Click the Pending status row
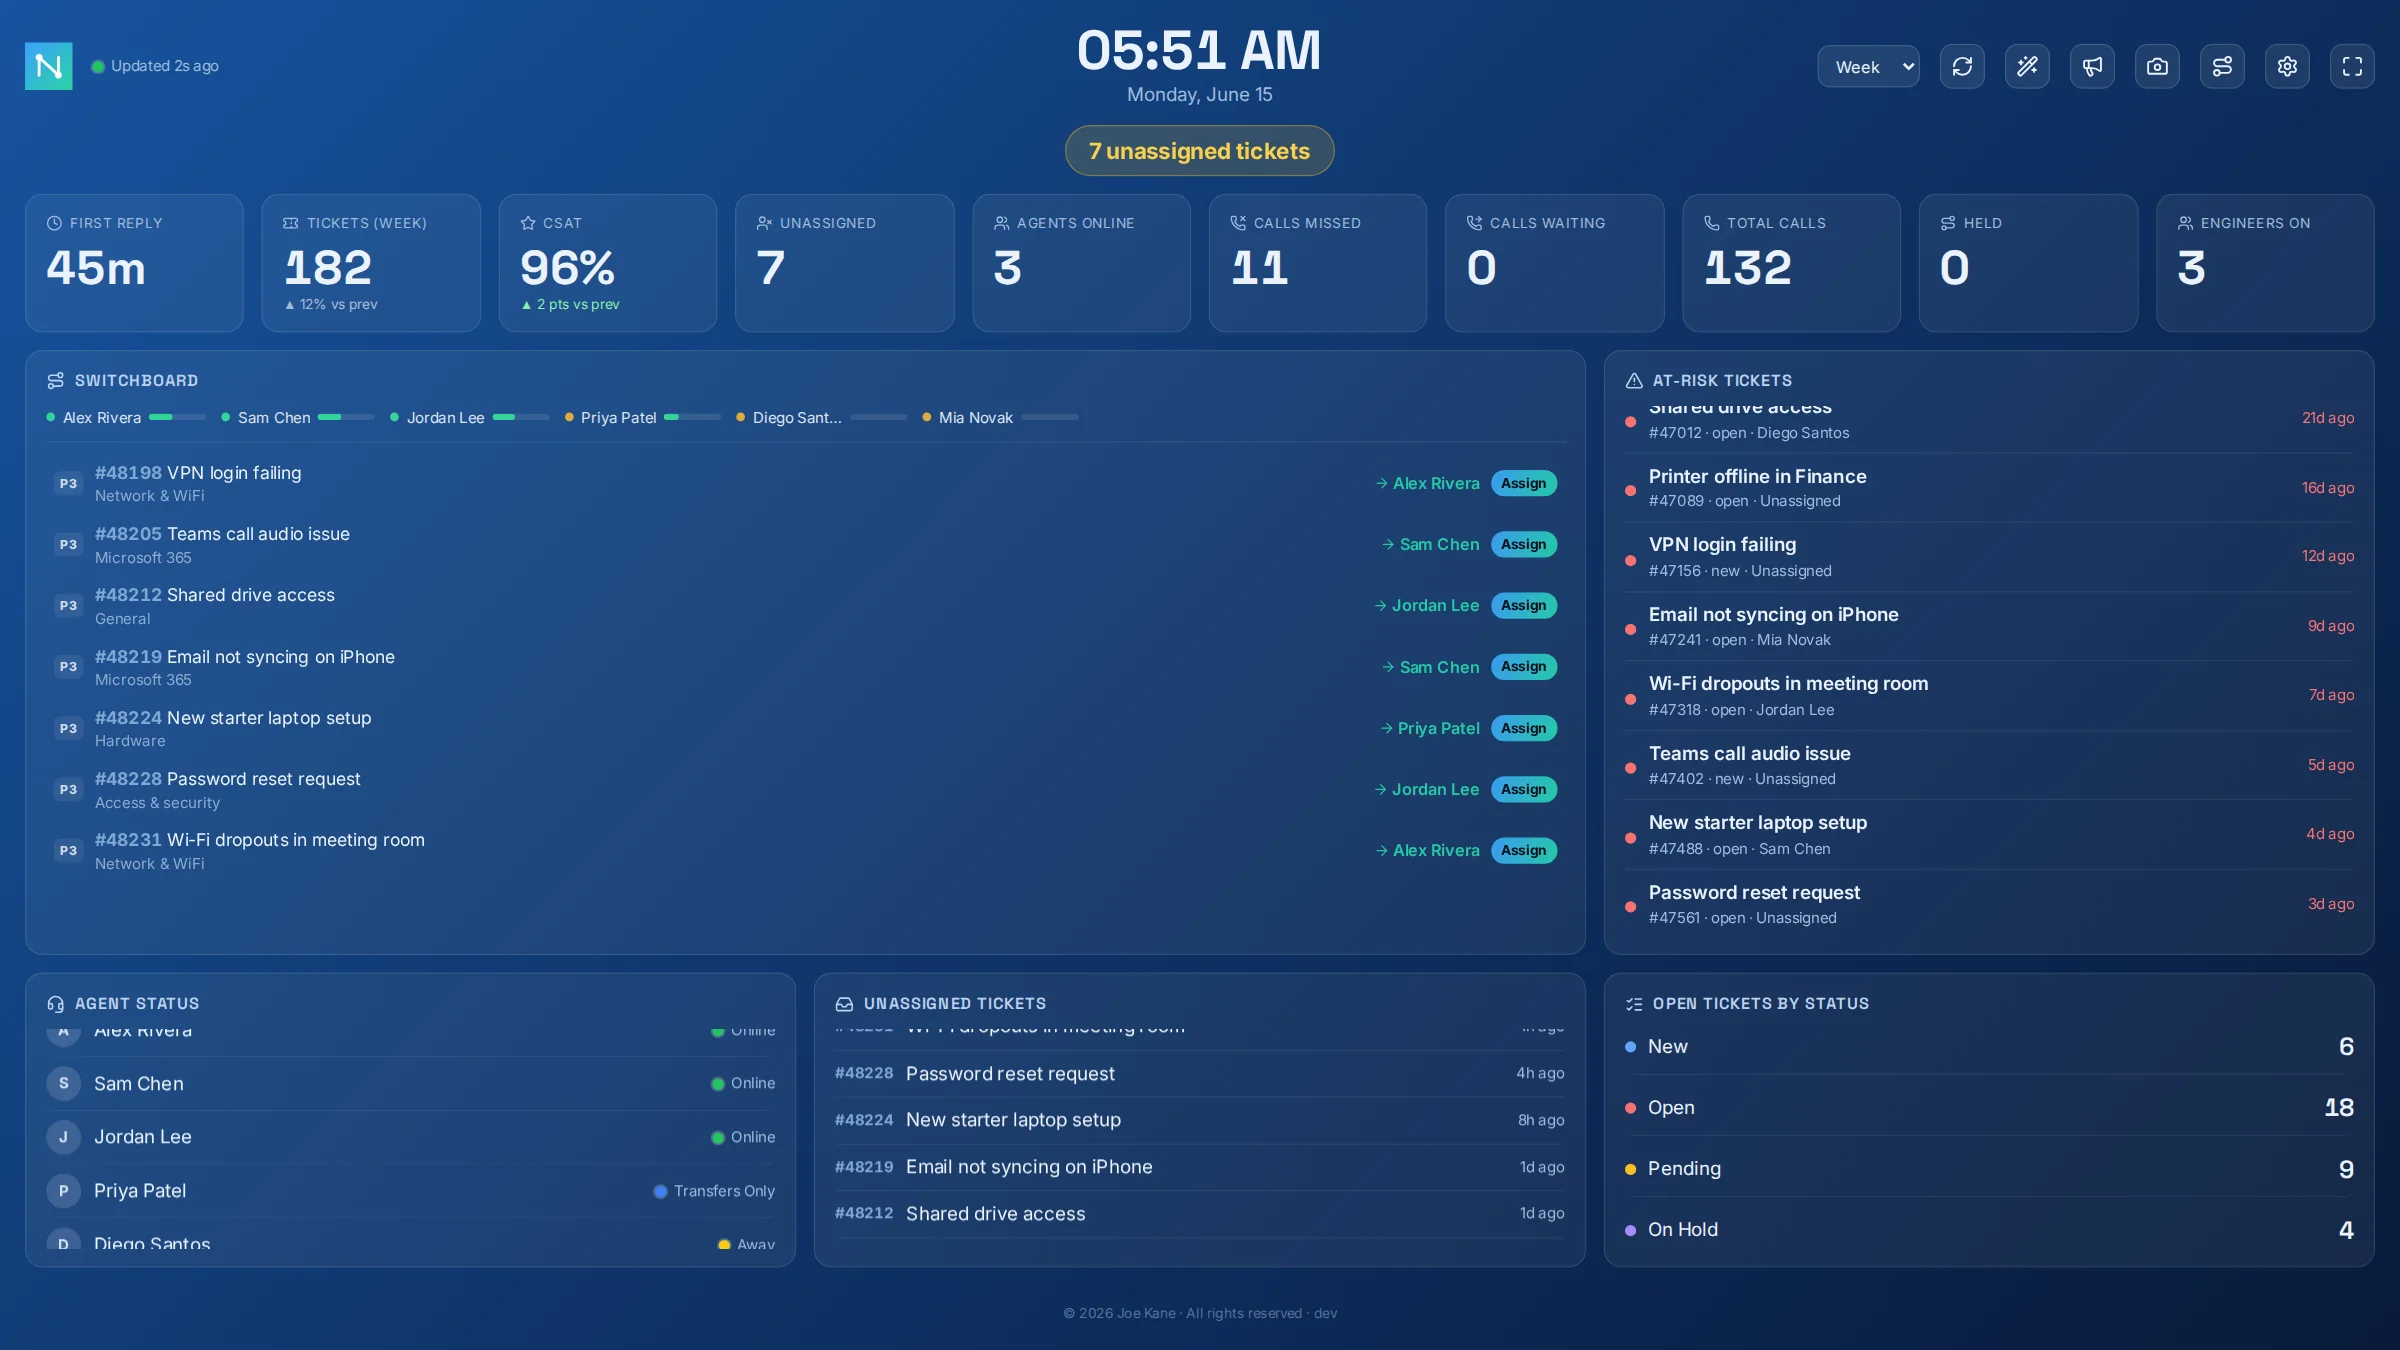The image size is (2400, 1350). pos(1988,1169)
